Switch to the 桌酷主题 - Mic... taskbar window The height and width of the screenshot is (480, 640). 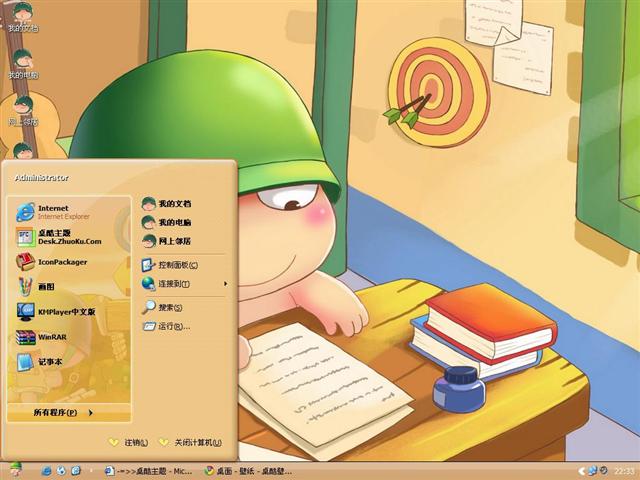[x=148, y=471]
